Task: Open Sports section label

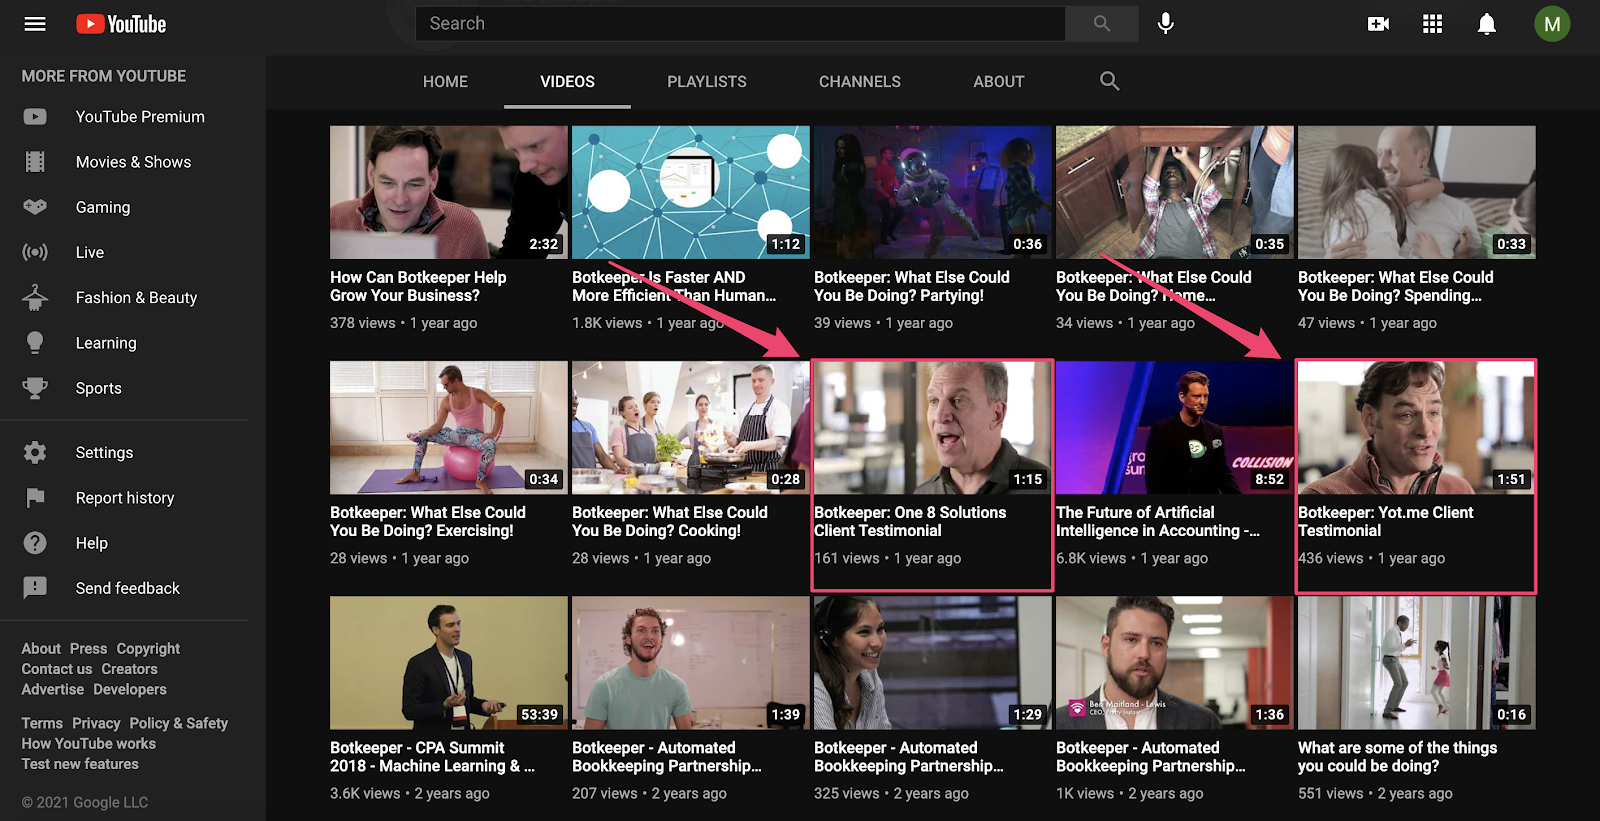Action: [99, 388]
